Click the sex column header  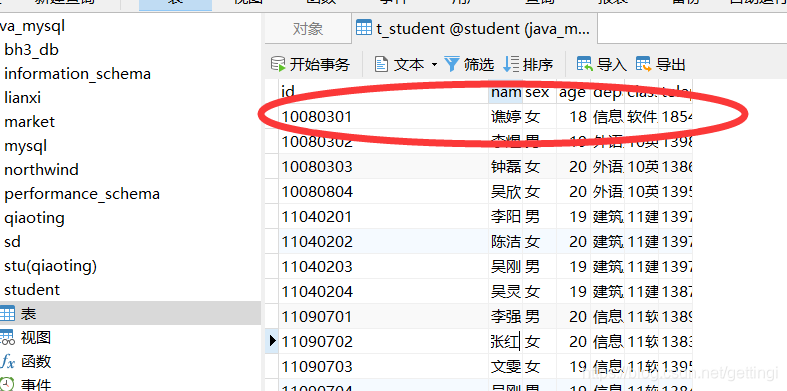[539, 91]
